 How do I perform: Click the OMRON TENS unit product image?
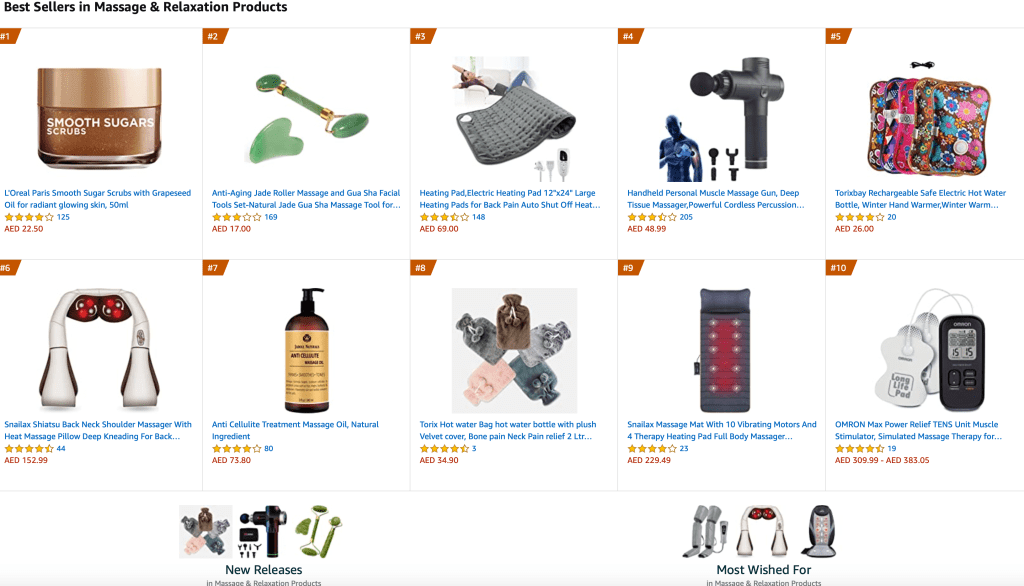tap(929, 350)
